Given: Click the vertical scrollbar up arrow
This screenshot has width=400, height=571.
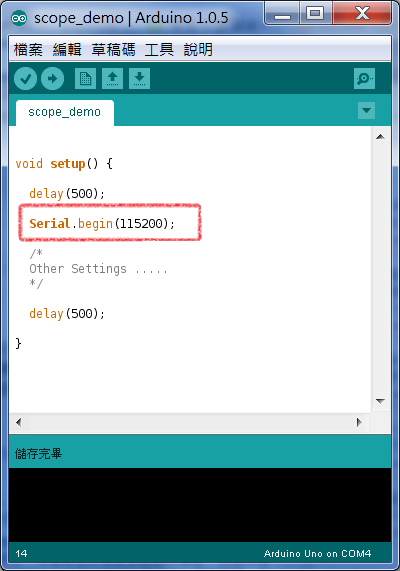Looking at the screenshot, I should coord(380,137).
